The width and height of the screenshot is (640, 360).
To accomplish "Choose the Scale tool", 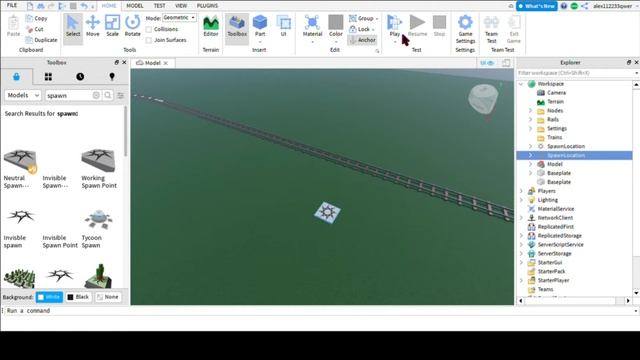I will pos(112,27).
